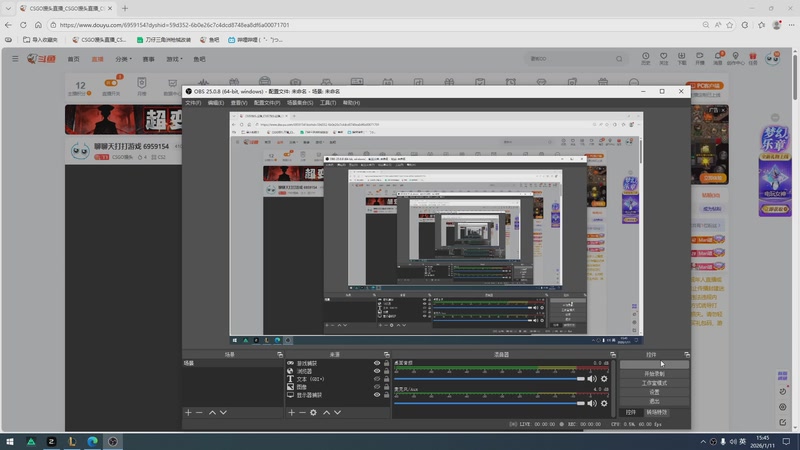
Task: Click OBS icon in Windows taskbar
Action: click(x=114, y=441)
